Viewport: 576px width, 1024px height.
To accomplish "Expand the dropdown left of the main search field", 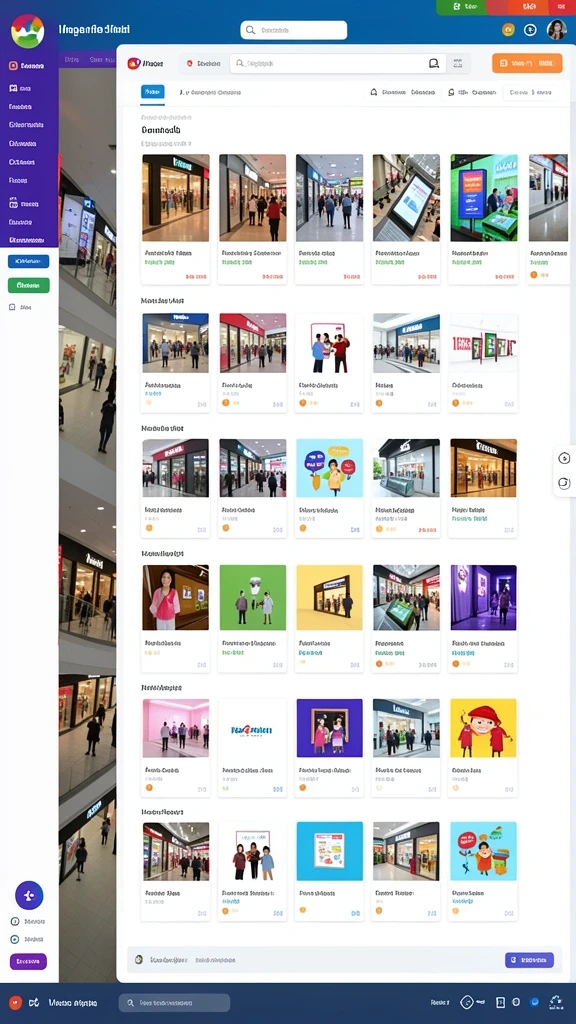I will coord(203,63).
